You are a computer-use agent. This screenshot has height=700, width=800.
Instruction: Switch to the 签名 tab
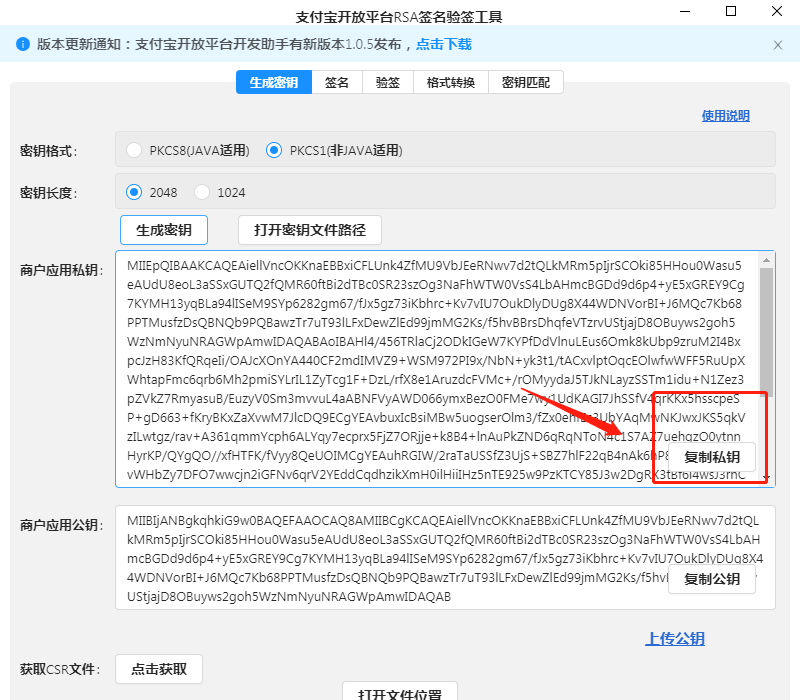(337, 83)
